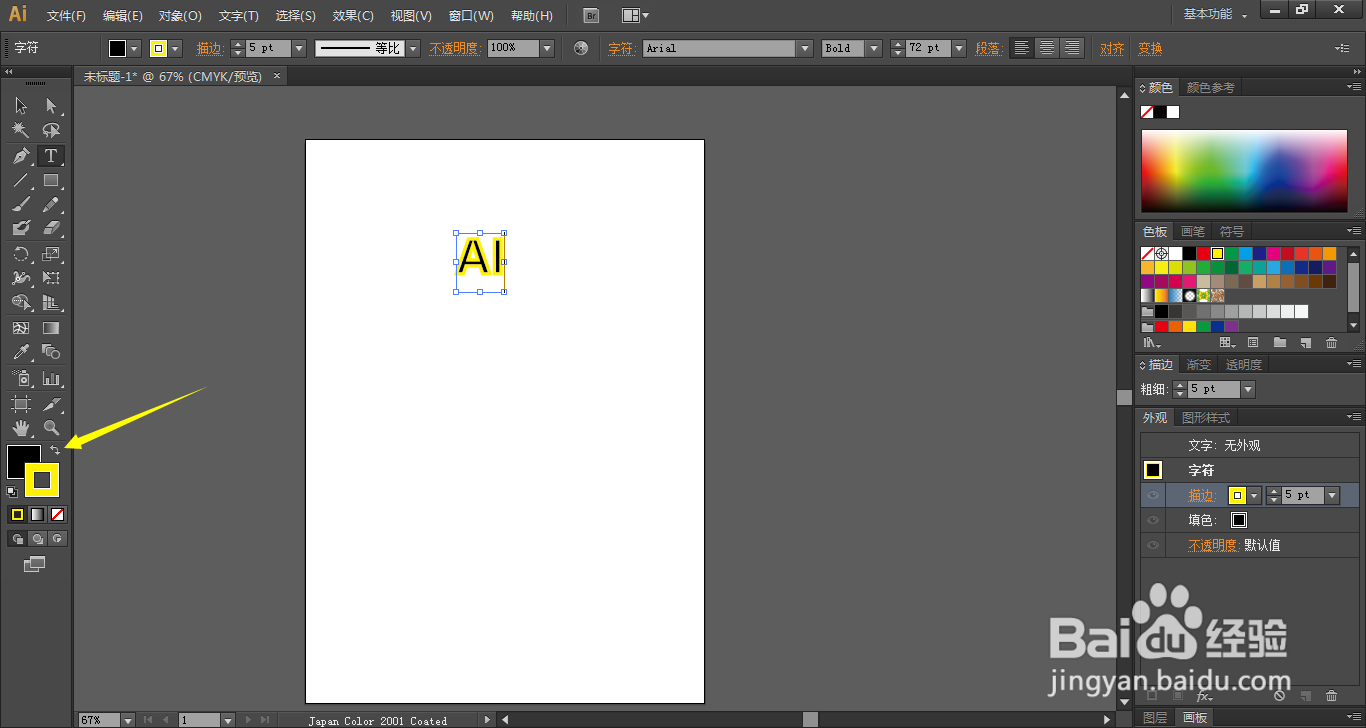Select the Eyedropper tool
1366x728 pixels.
pos(21,352)
